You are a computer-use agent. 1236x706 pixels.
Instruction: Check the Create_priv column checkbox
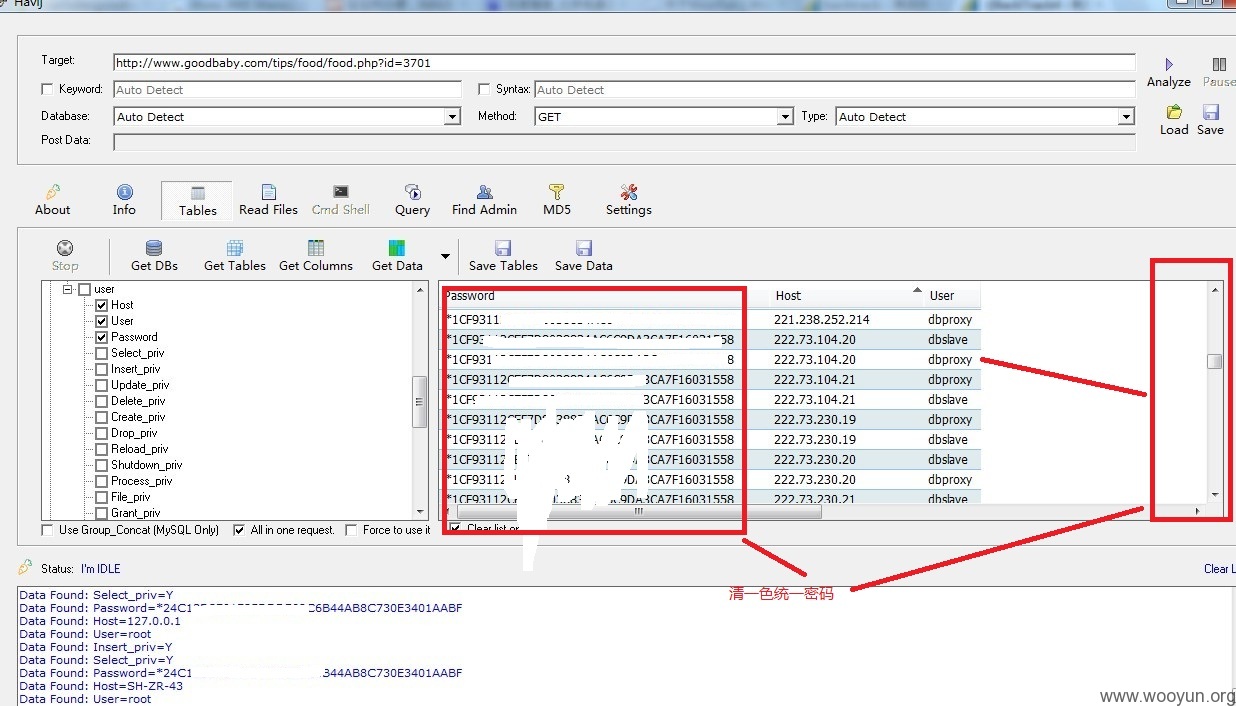click(102, 417)
